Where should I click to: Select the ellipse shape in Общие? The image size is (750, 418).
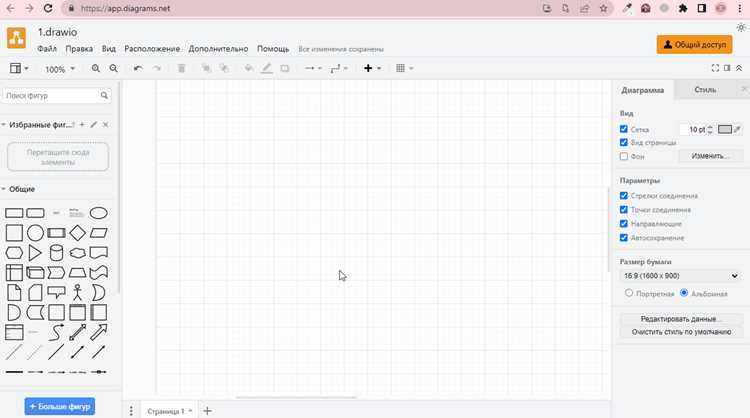tap(99, 213)
